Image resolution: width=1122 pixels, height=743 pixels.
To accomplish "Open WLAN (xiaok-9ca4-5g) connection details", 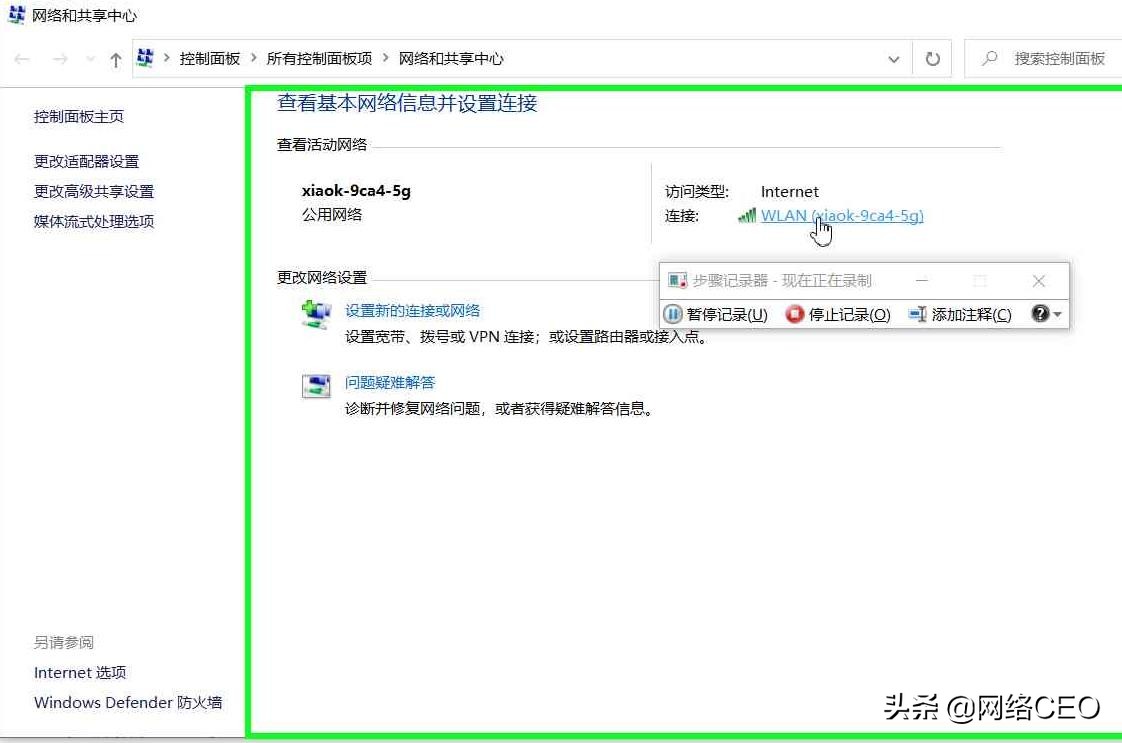I will 845,215.
